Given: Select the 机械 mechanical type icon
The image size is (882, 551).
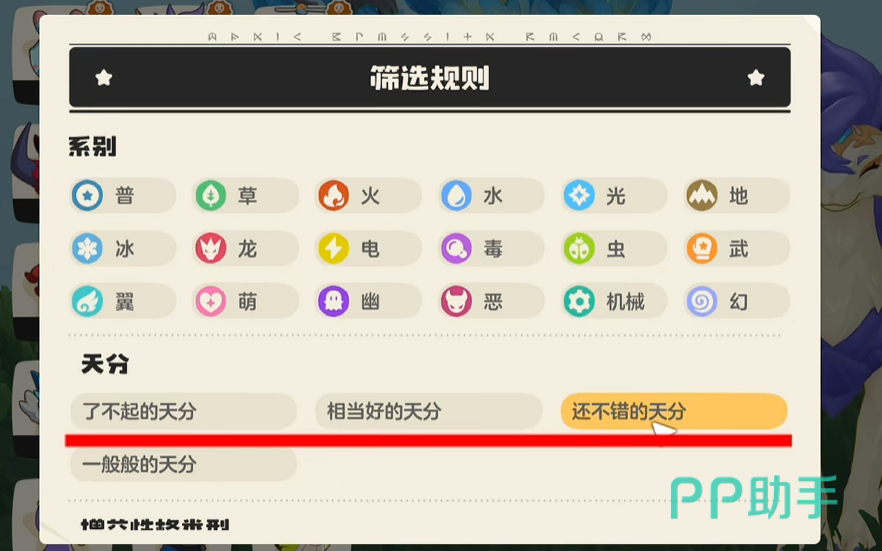Looking at the screenshot, I should tap(579, 301).
